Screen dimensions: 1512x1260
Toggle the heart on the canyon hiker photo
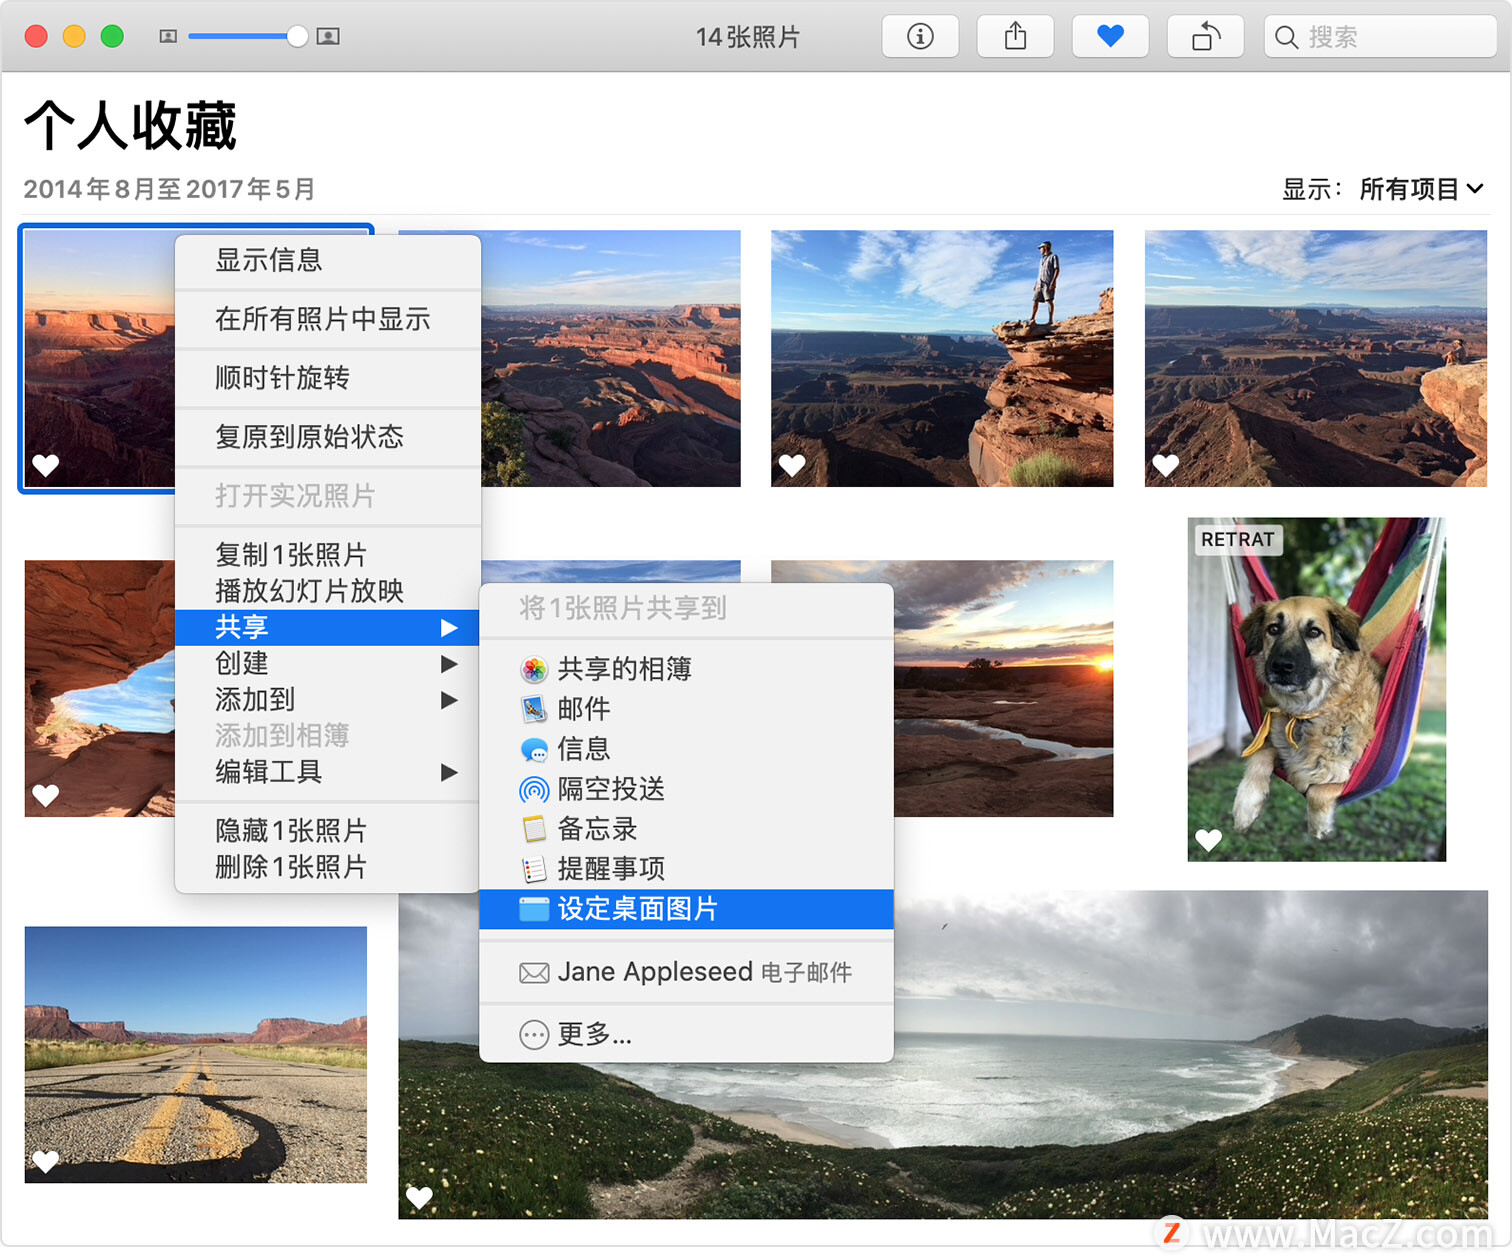(791, 465)
